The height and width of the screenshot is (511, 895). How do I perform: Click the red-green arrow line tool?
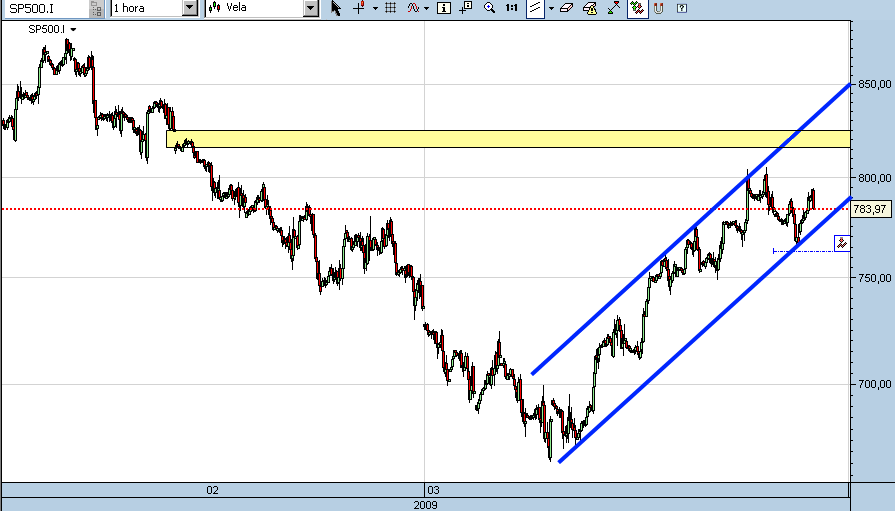tap(614, 8)
